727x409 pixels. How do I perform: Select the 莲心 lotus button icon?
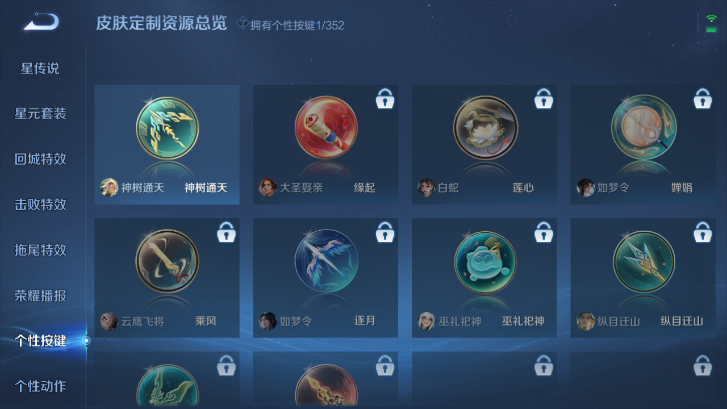485,128
